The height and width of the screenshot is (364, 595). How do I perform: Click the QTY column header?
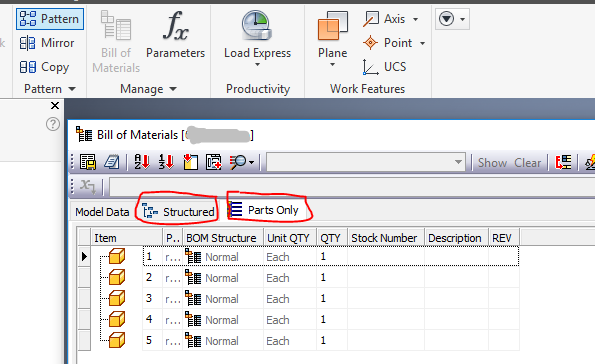tap(332, 238)
